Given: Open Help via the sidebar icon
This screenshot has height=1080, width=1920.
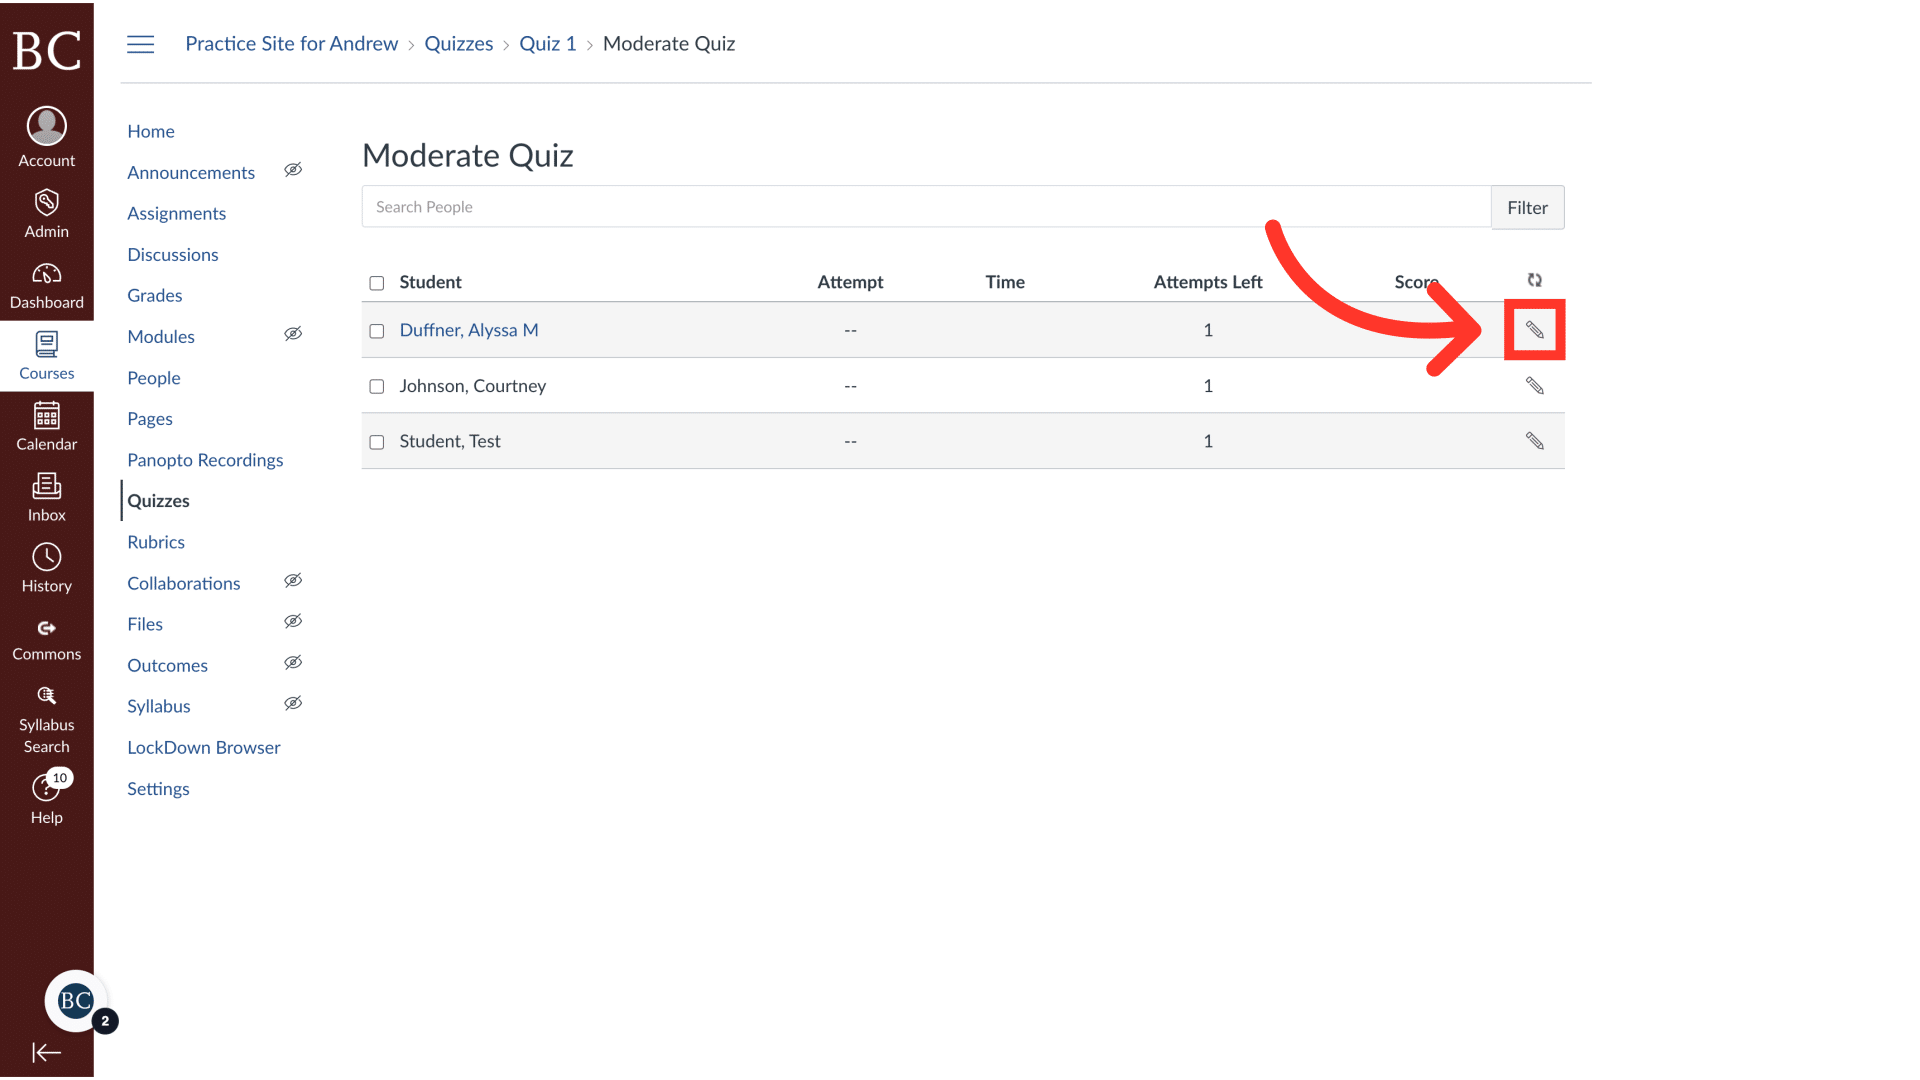Looking at the screenshot, I should (46, 788).
